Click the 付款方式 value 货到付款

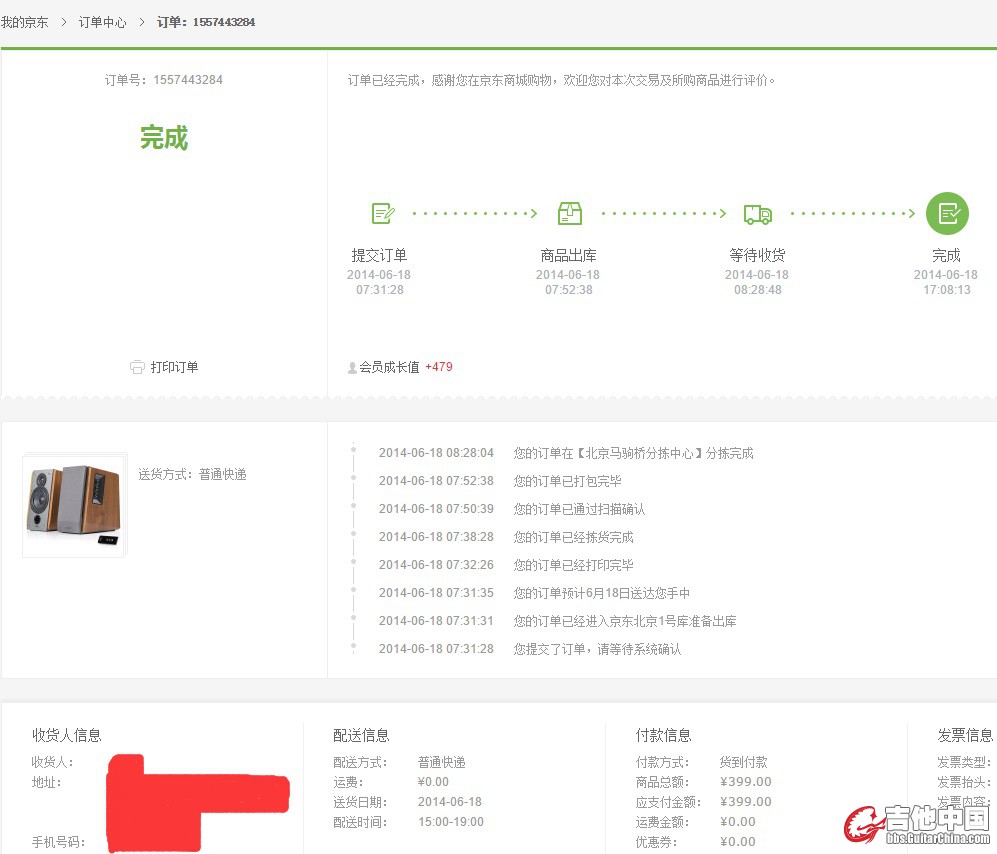click(x=743, y=762)
